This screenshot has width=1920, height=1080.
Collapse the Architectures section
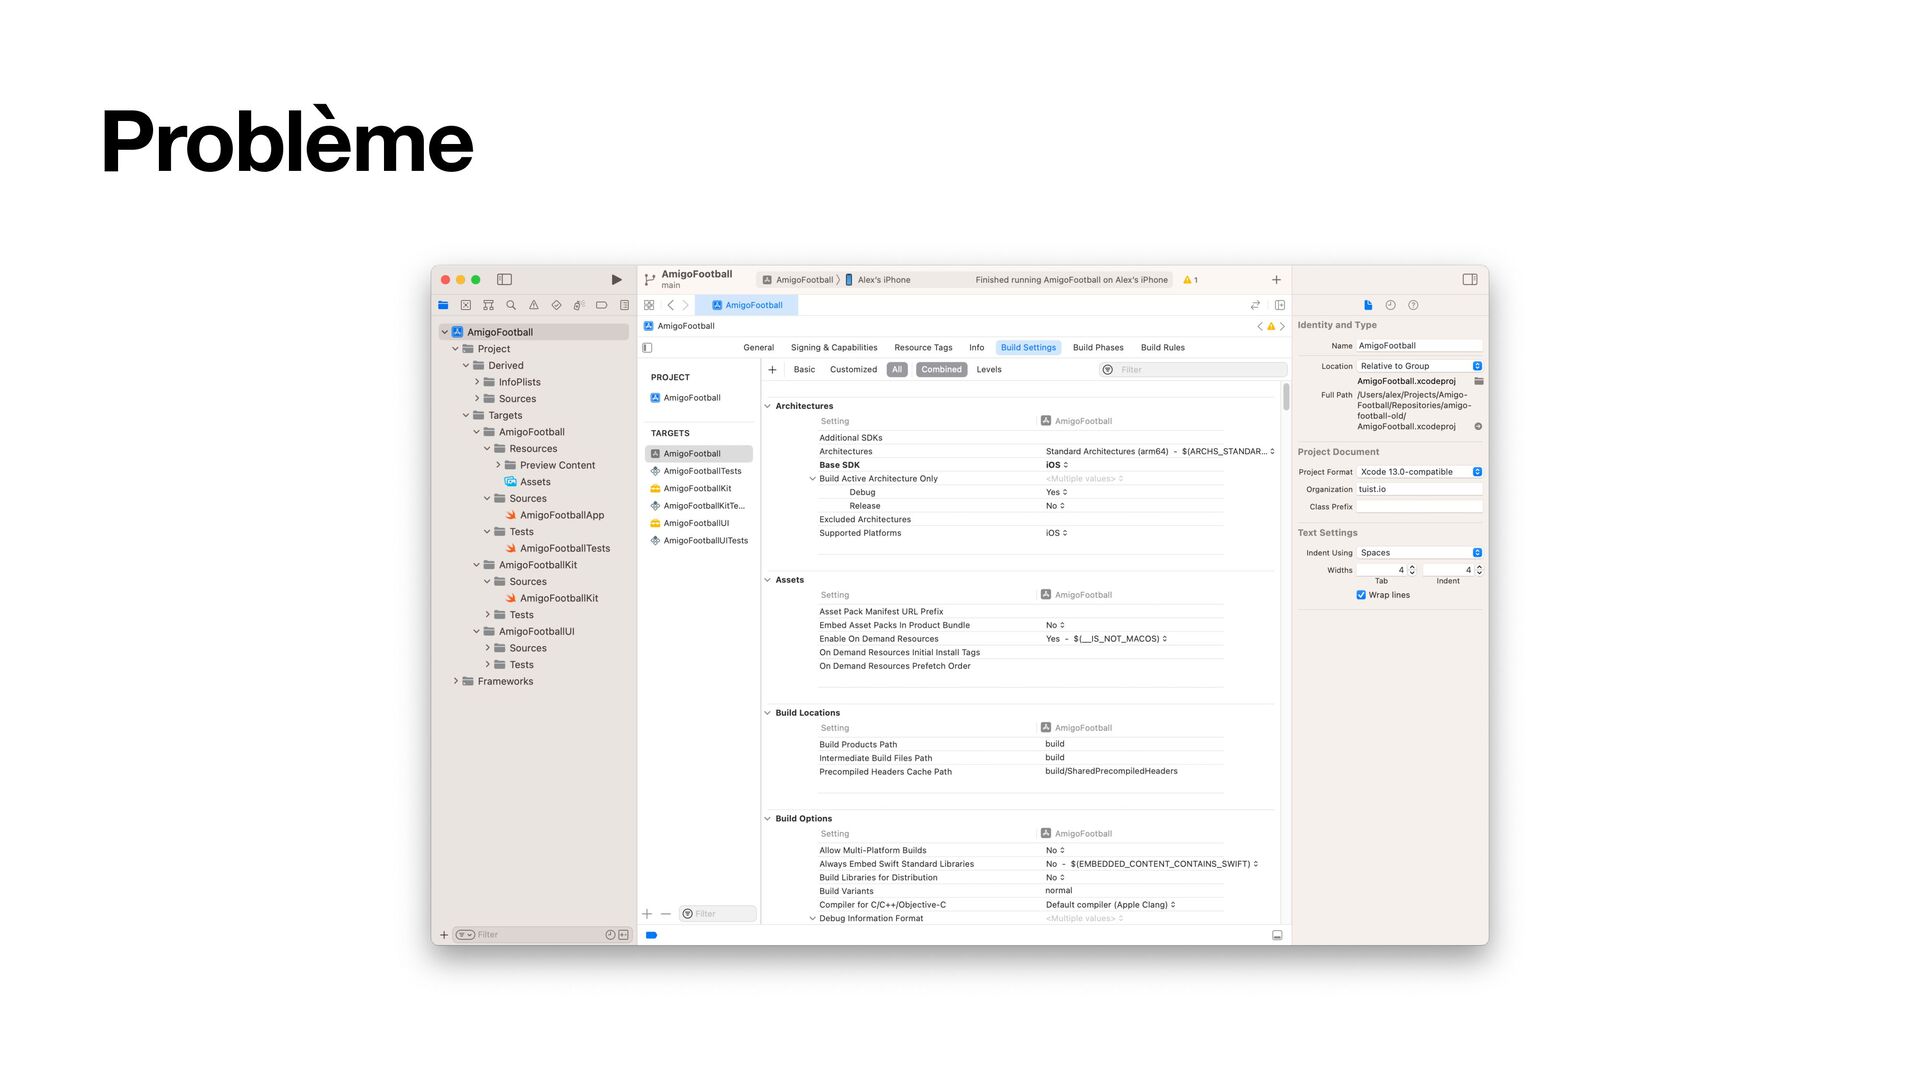click(768, 406)
